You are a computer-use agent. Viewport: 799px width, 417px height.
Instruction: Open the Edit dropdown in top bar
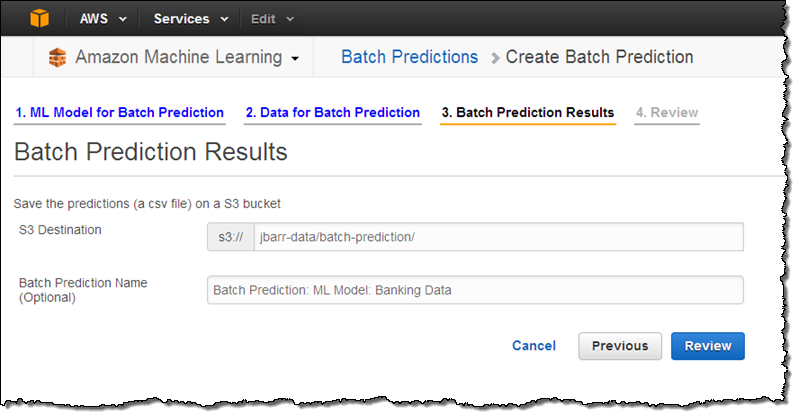coord(272,19)
